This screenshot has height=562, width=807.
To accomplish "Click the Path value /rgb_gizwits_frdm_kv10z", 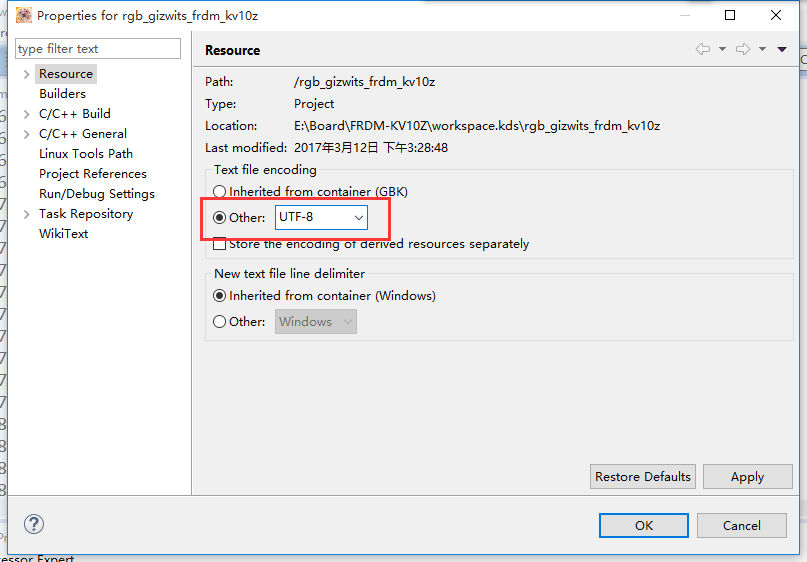I will (364, 82).
